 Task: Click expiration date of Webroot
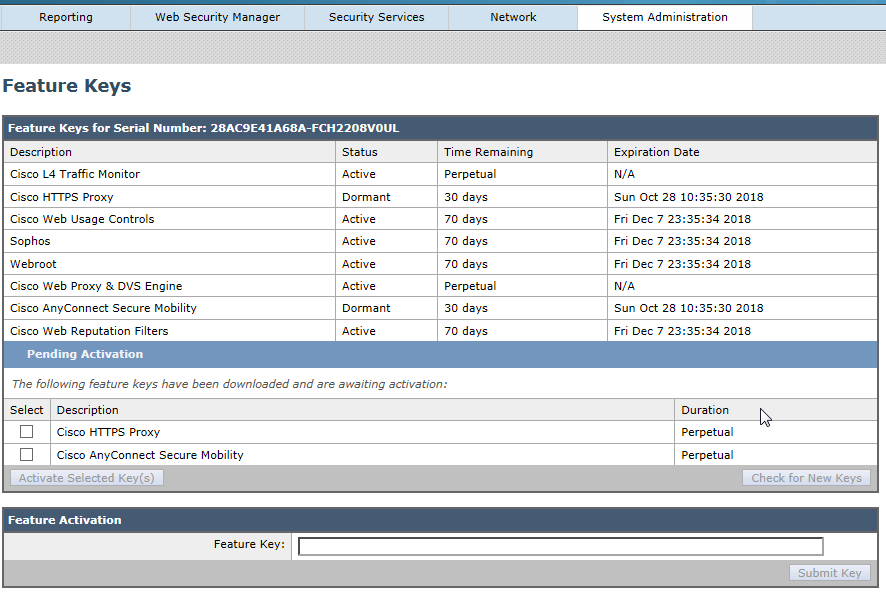tap(683, 264)
